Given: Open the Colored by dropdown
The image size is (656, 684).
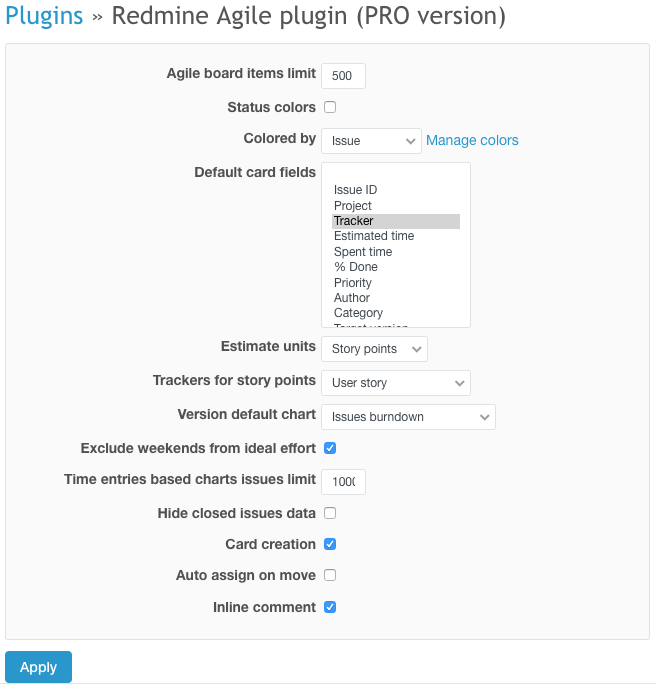Looking at the screenshot, I should (371, 141).
